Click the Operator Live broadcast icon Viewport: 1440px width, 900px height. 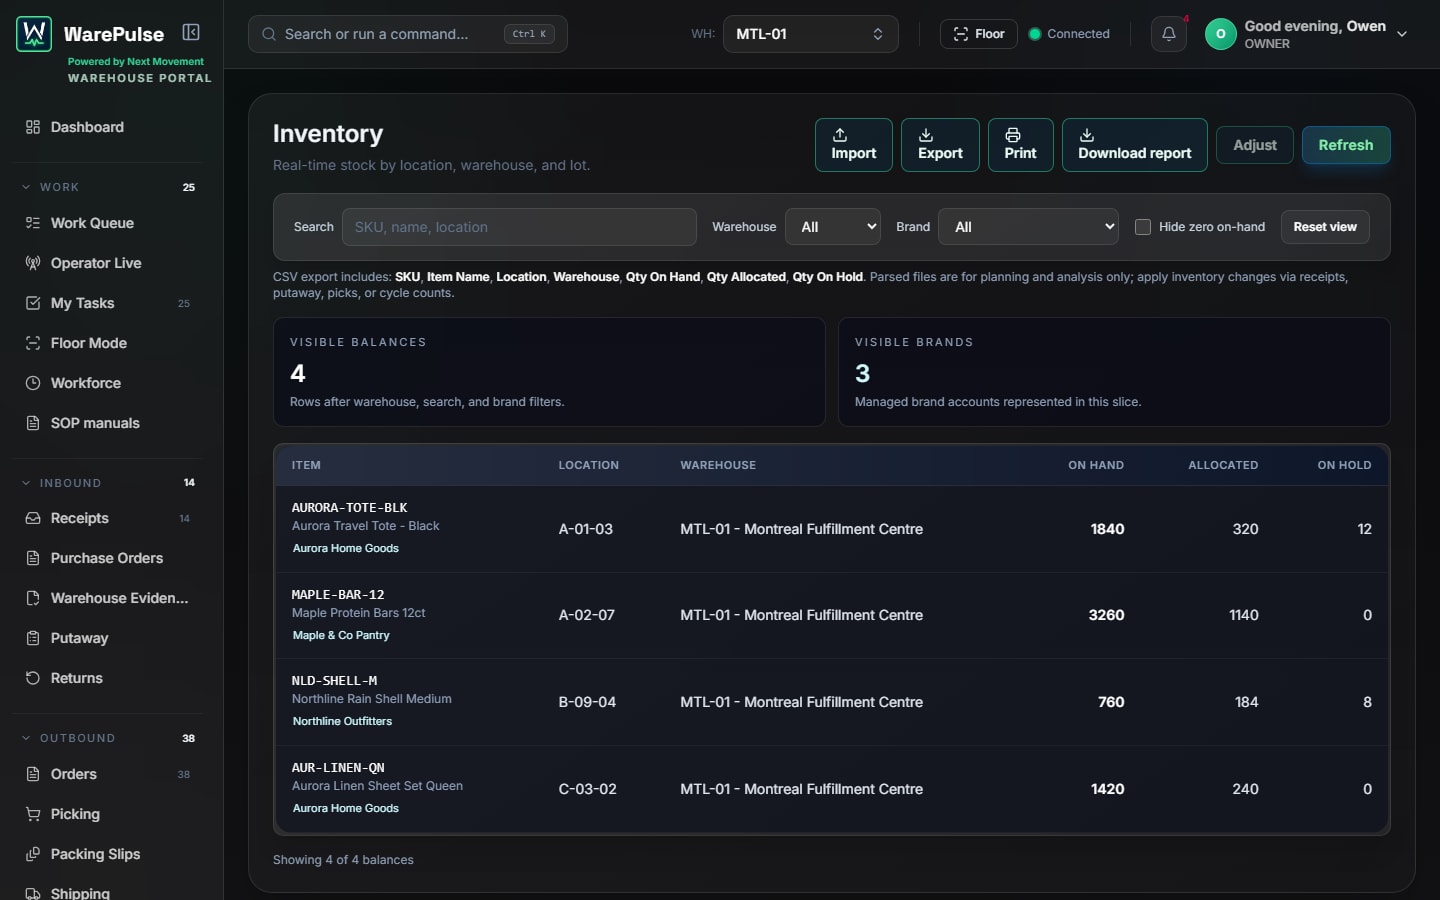(x=33, y=263)
